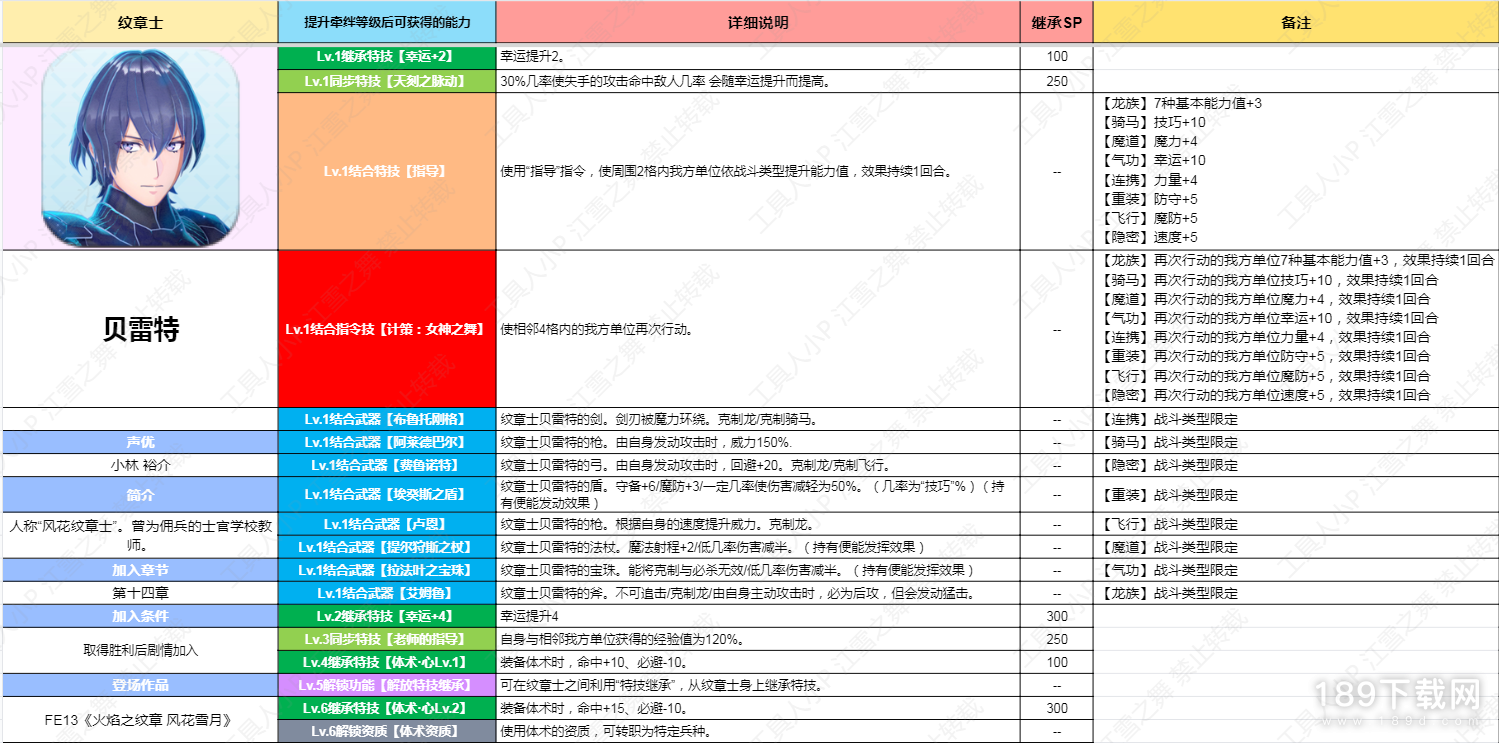Viewport: 1499px width, 743px height.
Task: Click the orange Lv.1结合特技【指导】 cell
Action: pos(387,171)
